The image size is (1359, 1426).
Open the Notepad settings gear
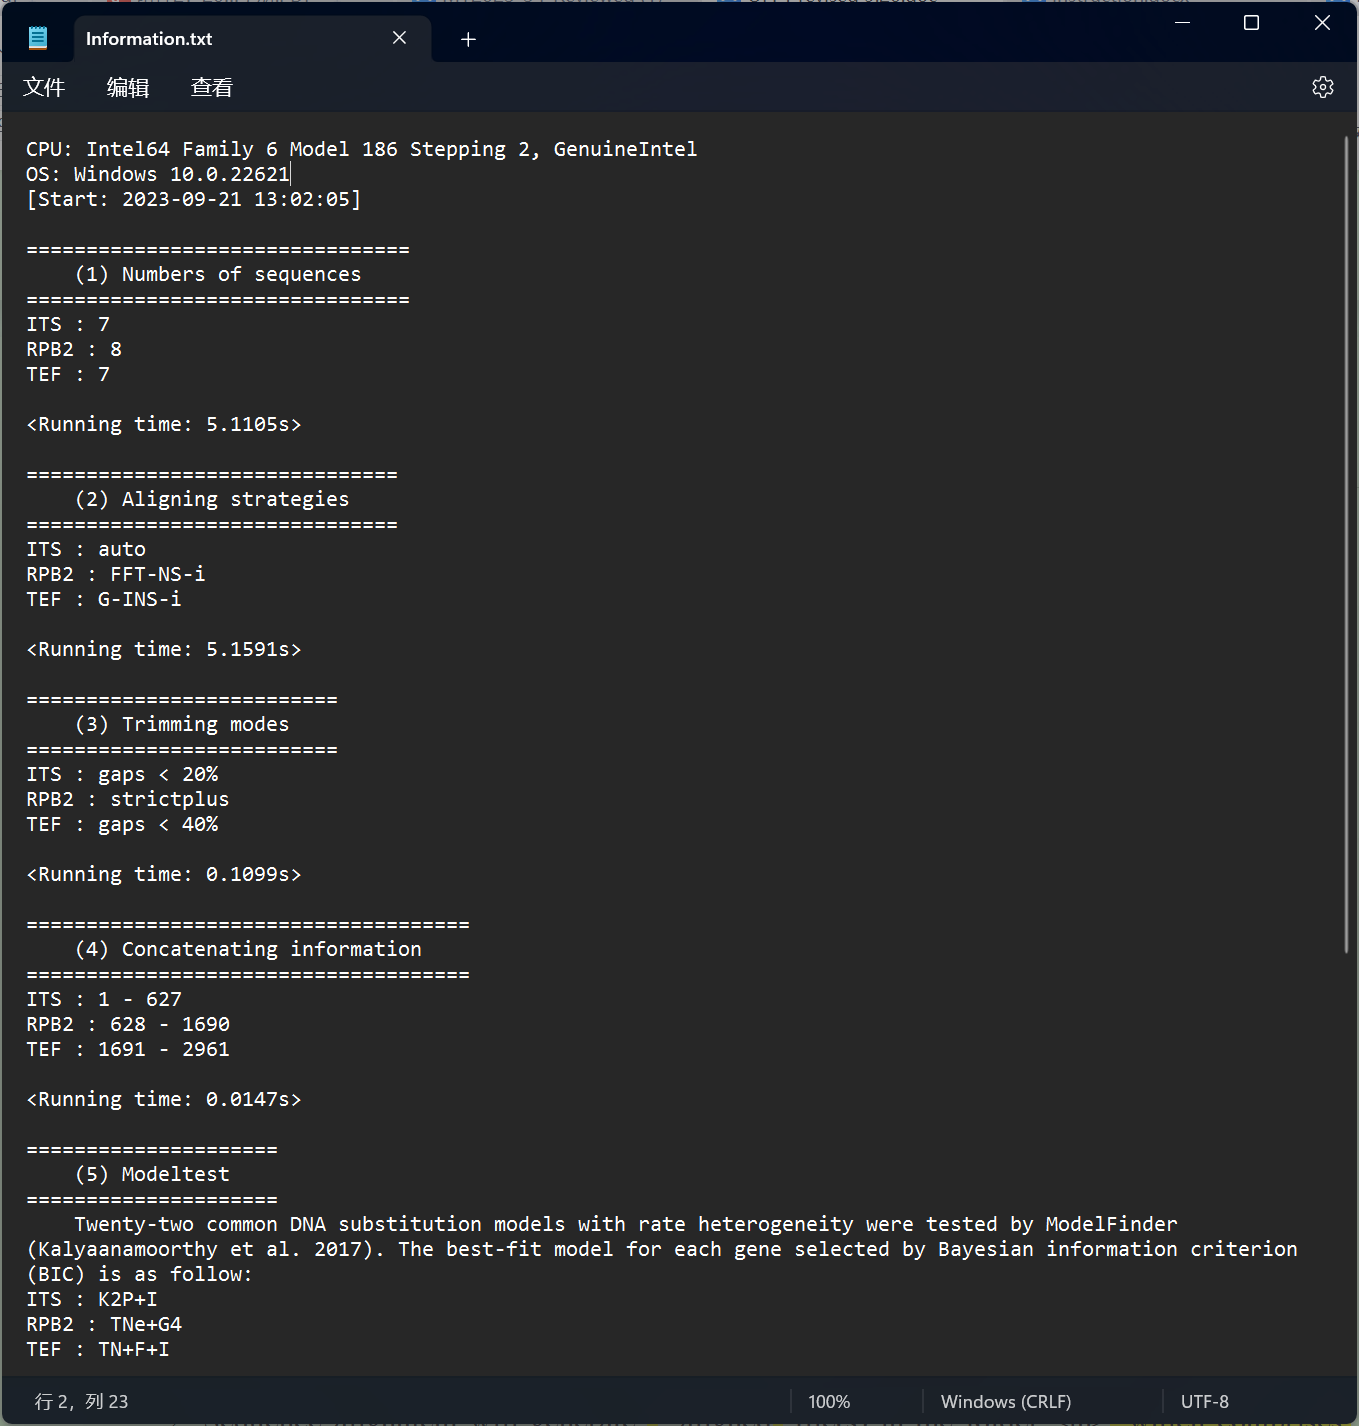coord(1322,87)
